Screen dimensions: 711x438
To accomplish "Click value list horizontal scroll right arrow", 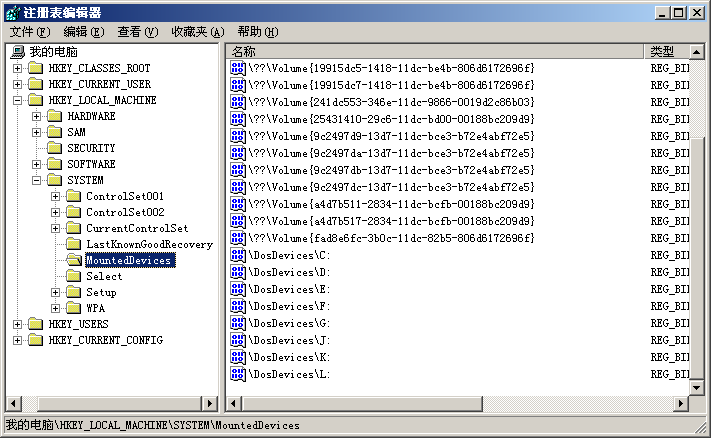I will pos(681,403).
